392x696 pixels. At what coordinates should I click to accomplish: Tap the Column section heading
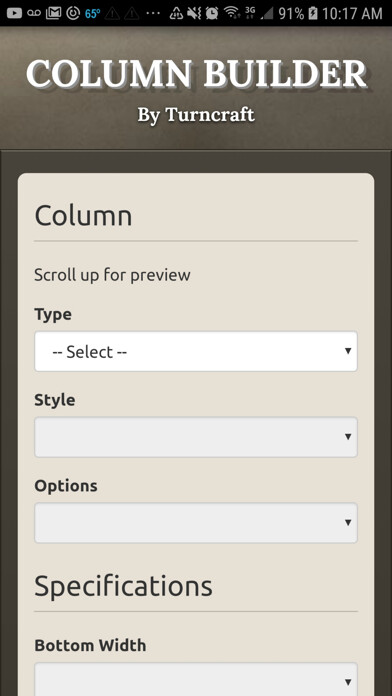[83, 216]
